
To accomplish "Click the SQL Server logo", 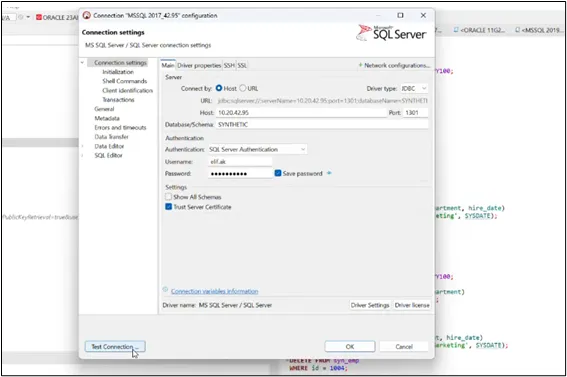I will [x=392, y=33].
